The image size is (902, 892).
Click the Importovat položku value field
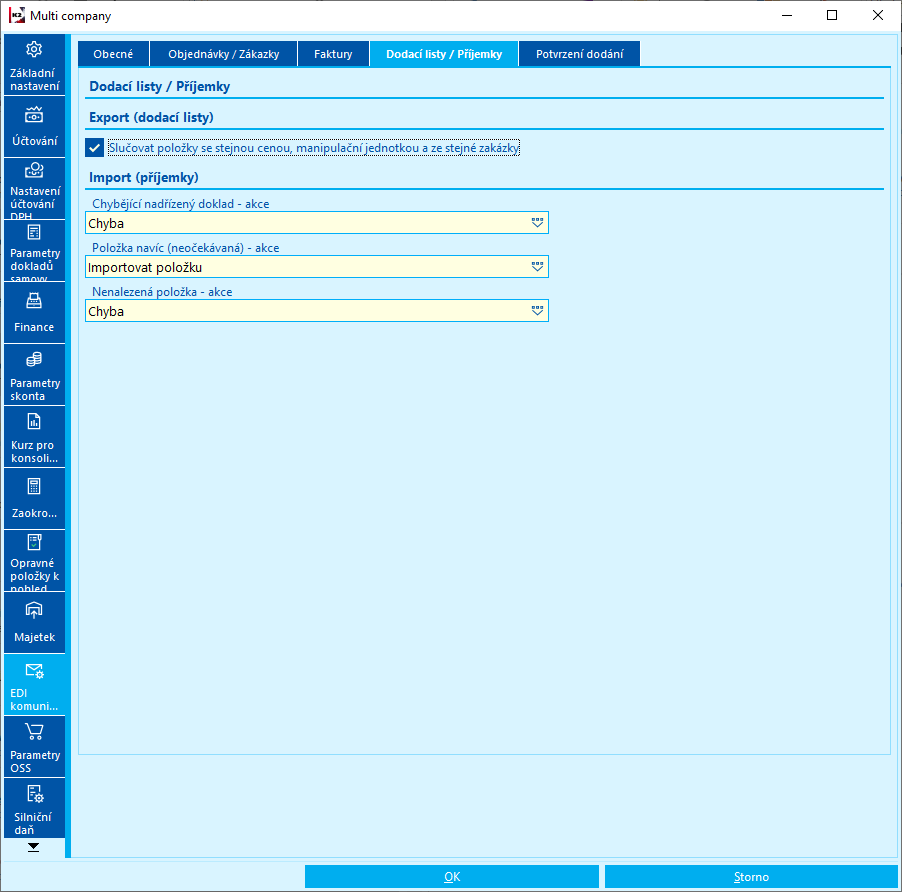(317, 267)
